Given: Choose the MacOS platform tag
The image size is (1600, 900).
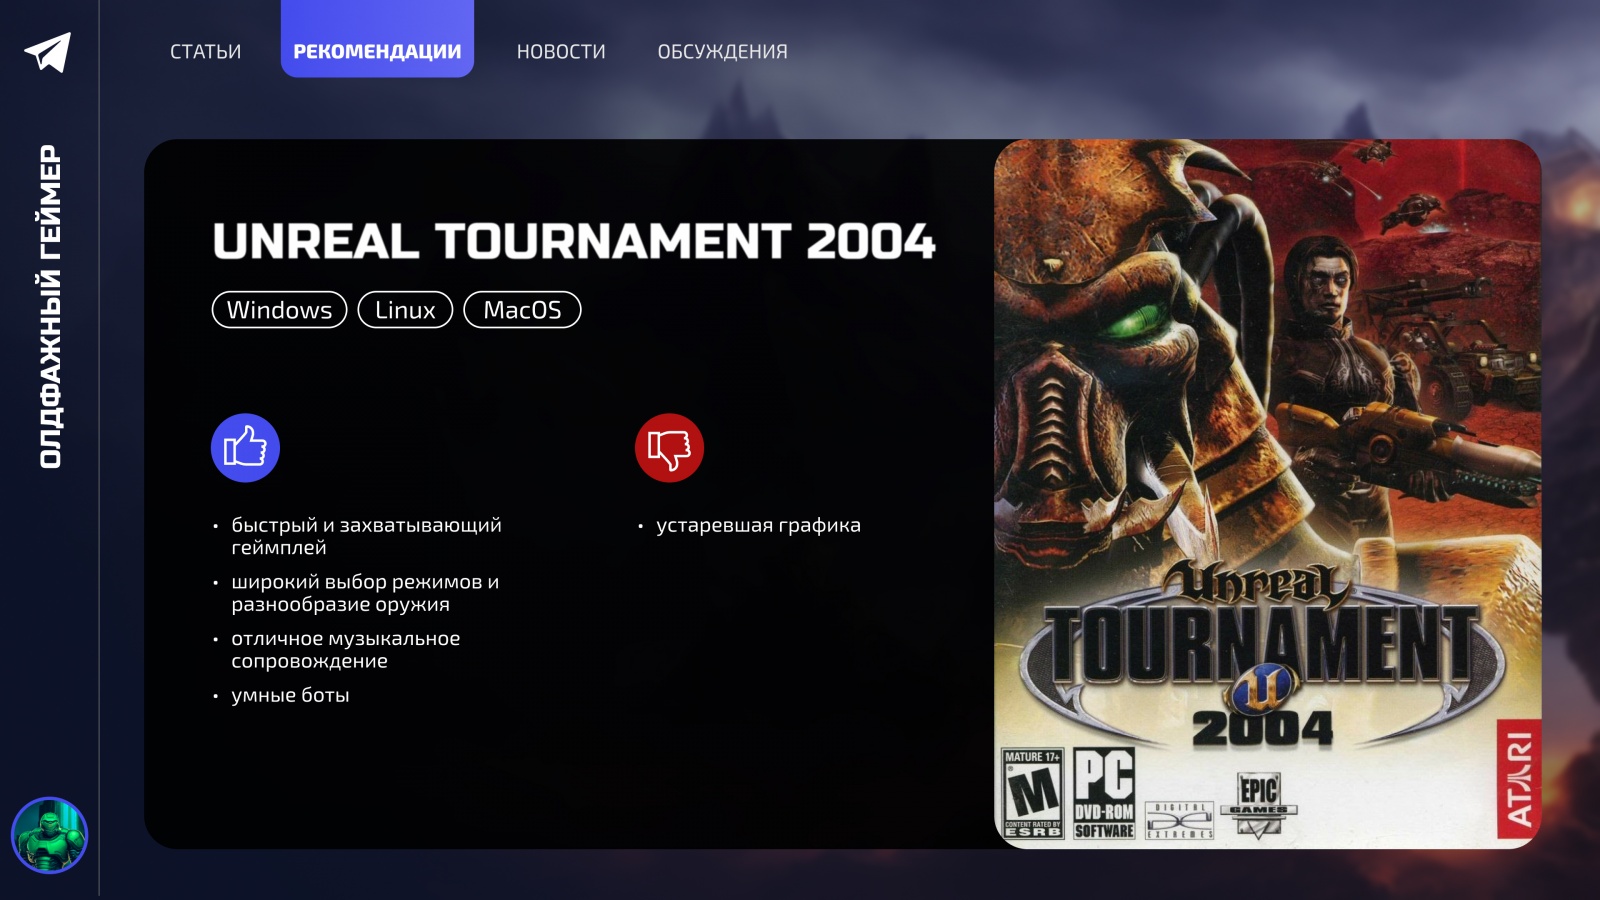Looking at the screenshot, I should pos(523,310).
